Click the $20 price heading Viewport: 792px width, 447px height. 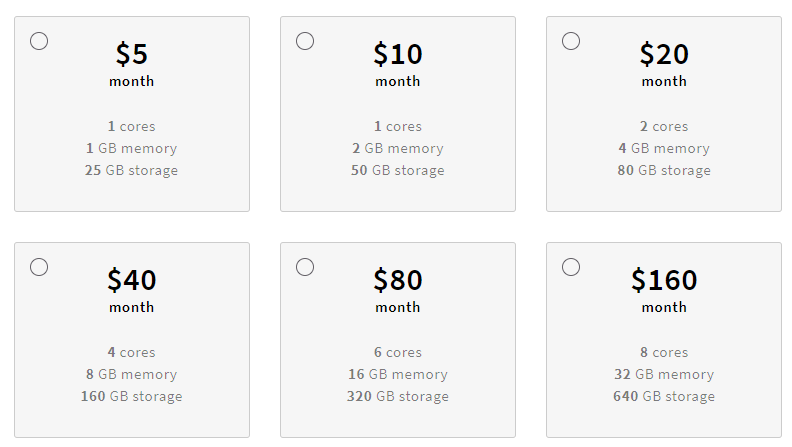664,54
